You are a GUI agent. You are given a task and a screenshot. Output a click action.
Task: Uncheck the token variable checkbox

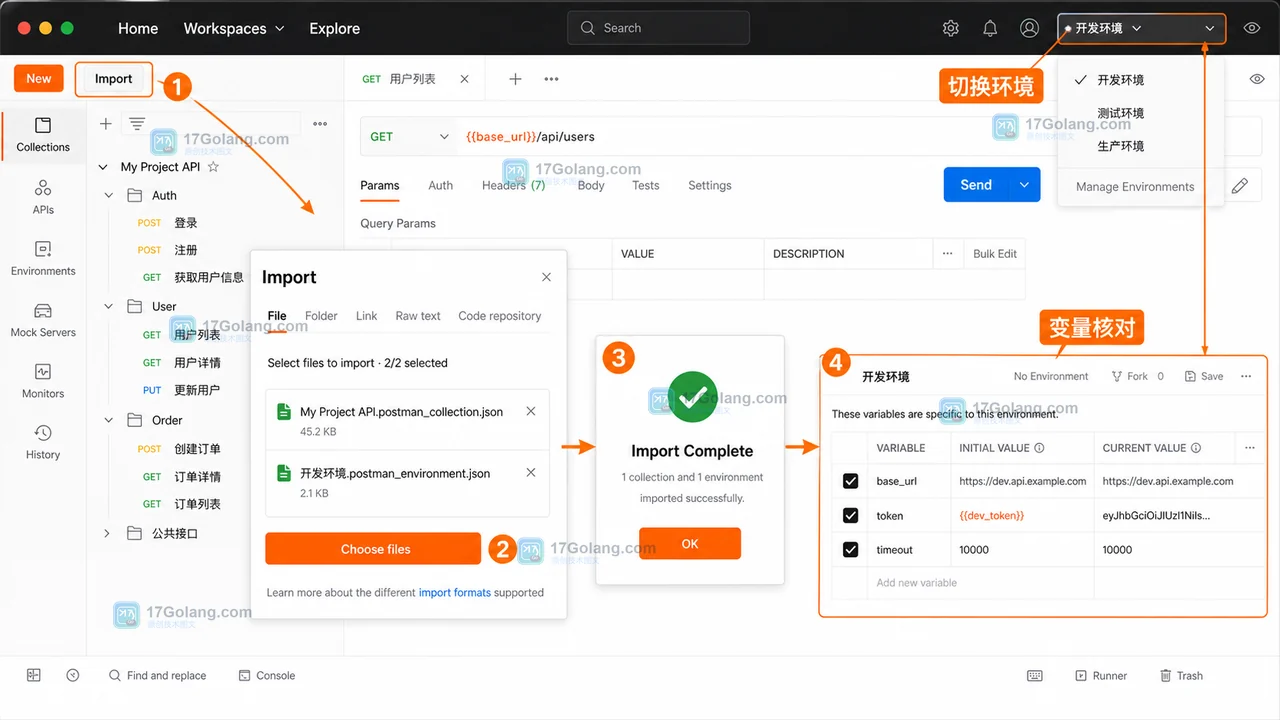point(851,516)
